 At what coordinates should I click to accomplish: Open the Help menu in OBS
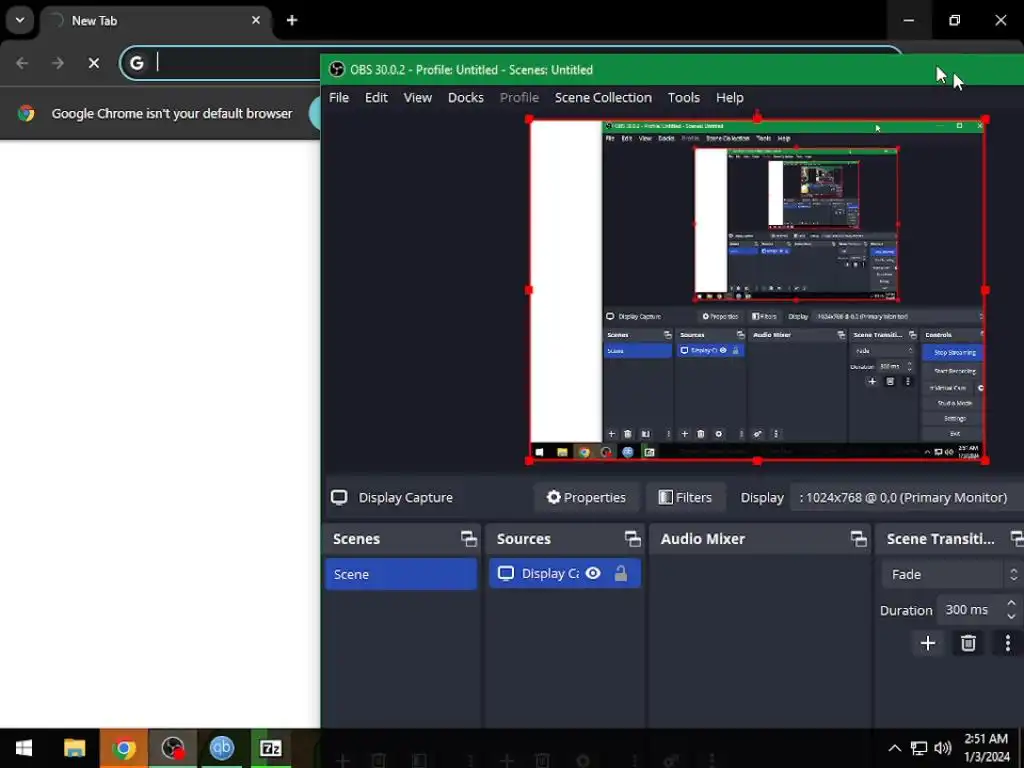(729, 97)
